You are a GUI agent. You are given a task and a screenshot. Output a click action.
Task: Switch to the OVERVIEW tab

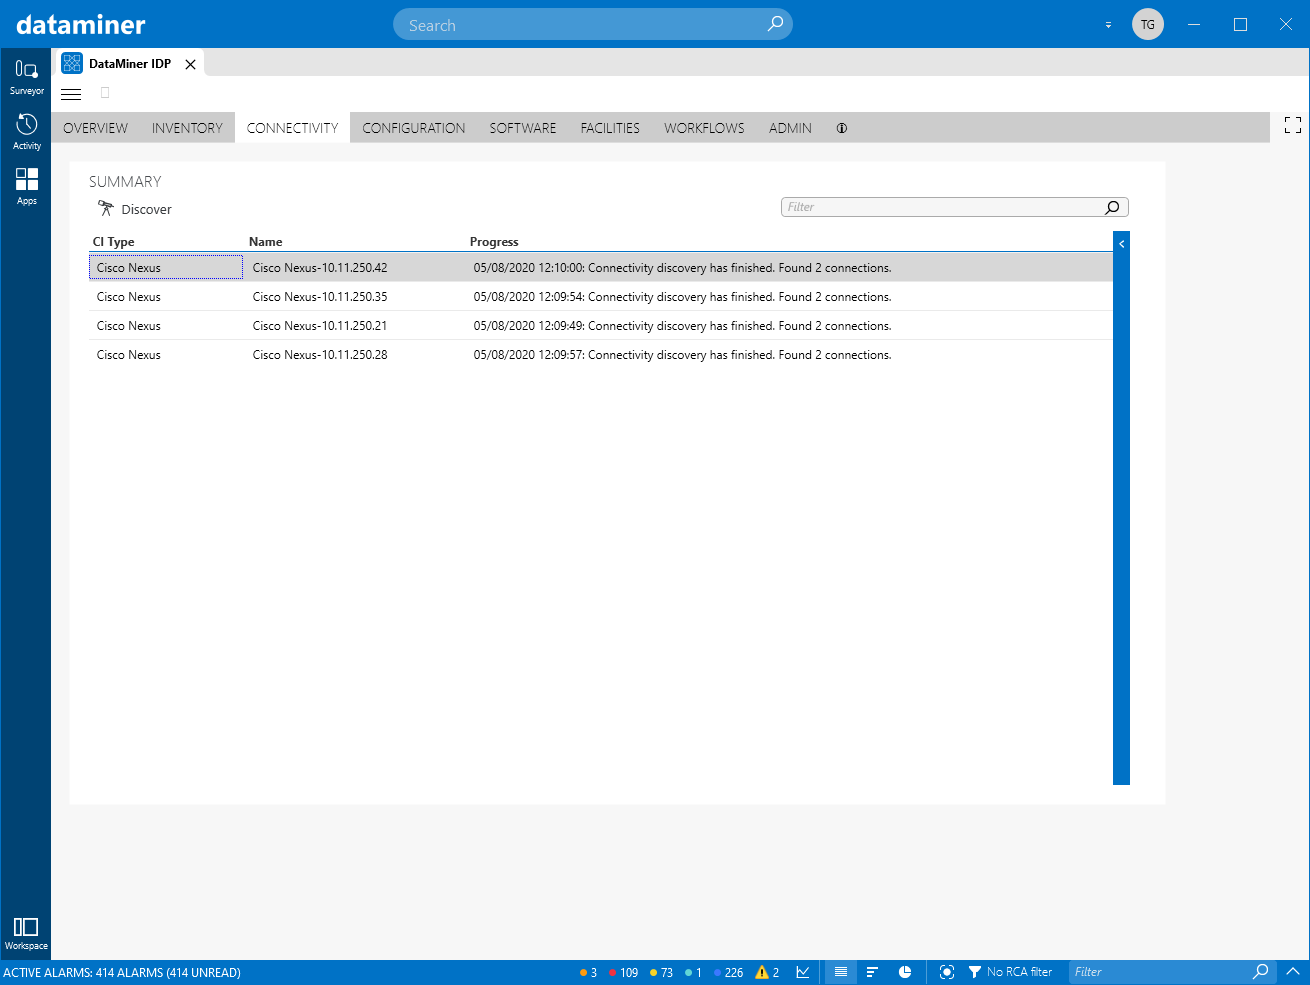pyautogui.click(x=95, y=128)
